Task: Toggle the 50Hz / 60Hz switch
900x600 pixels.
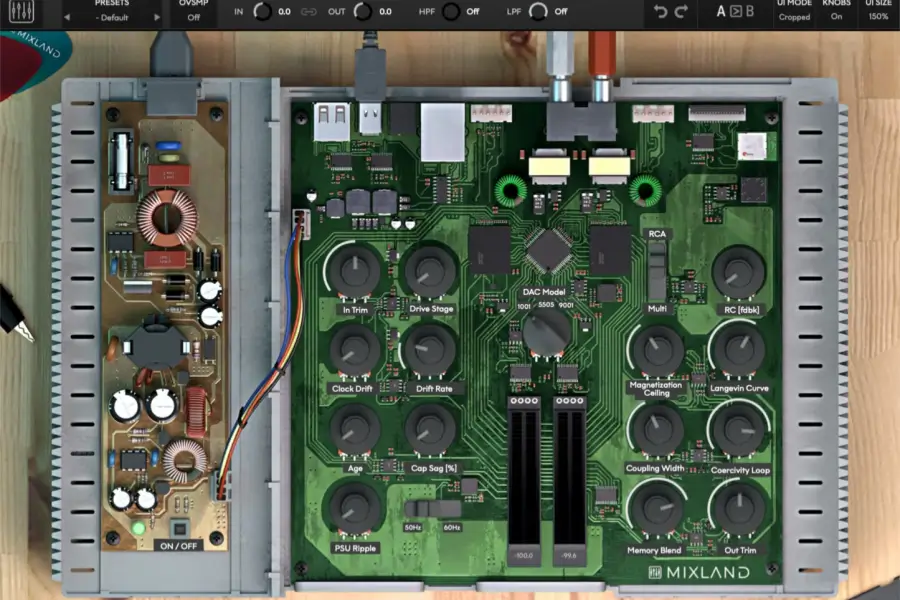Action: tap(432, 509)
